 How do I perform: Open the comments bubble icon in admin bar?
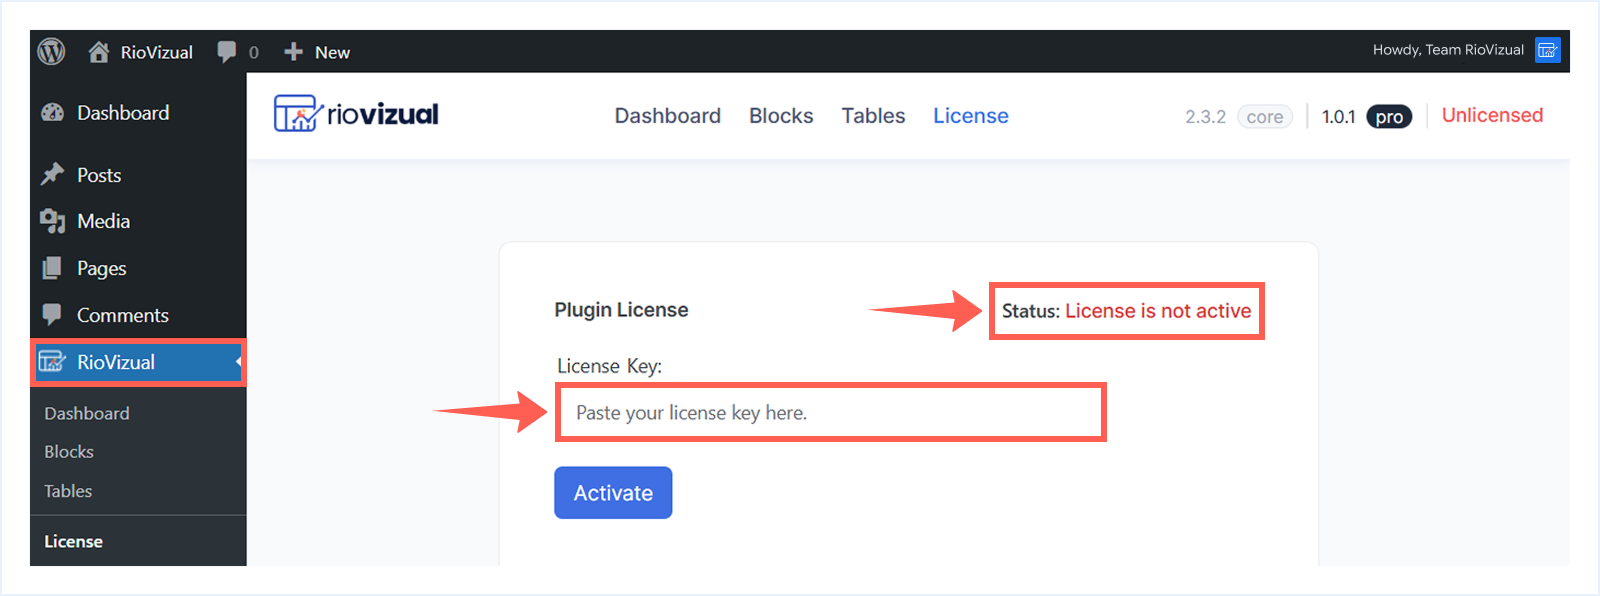[227, 52]
